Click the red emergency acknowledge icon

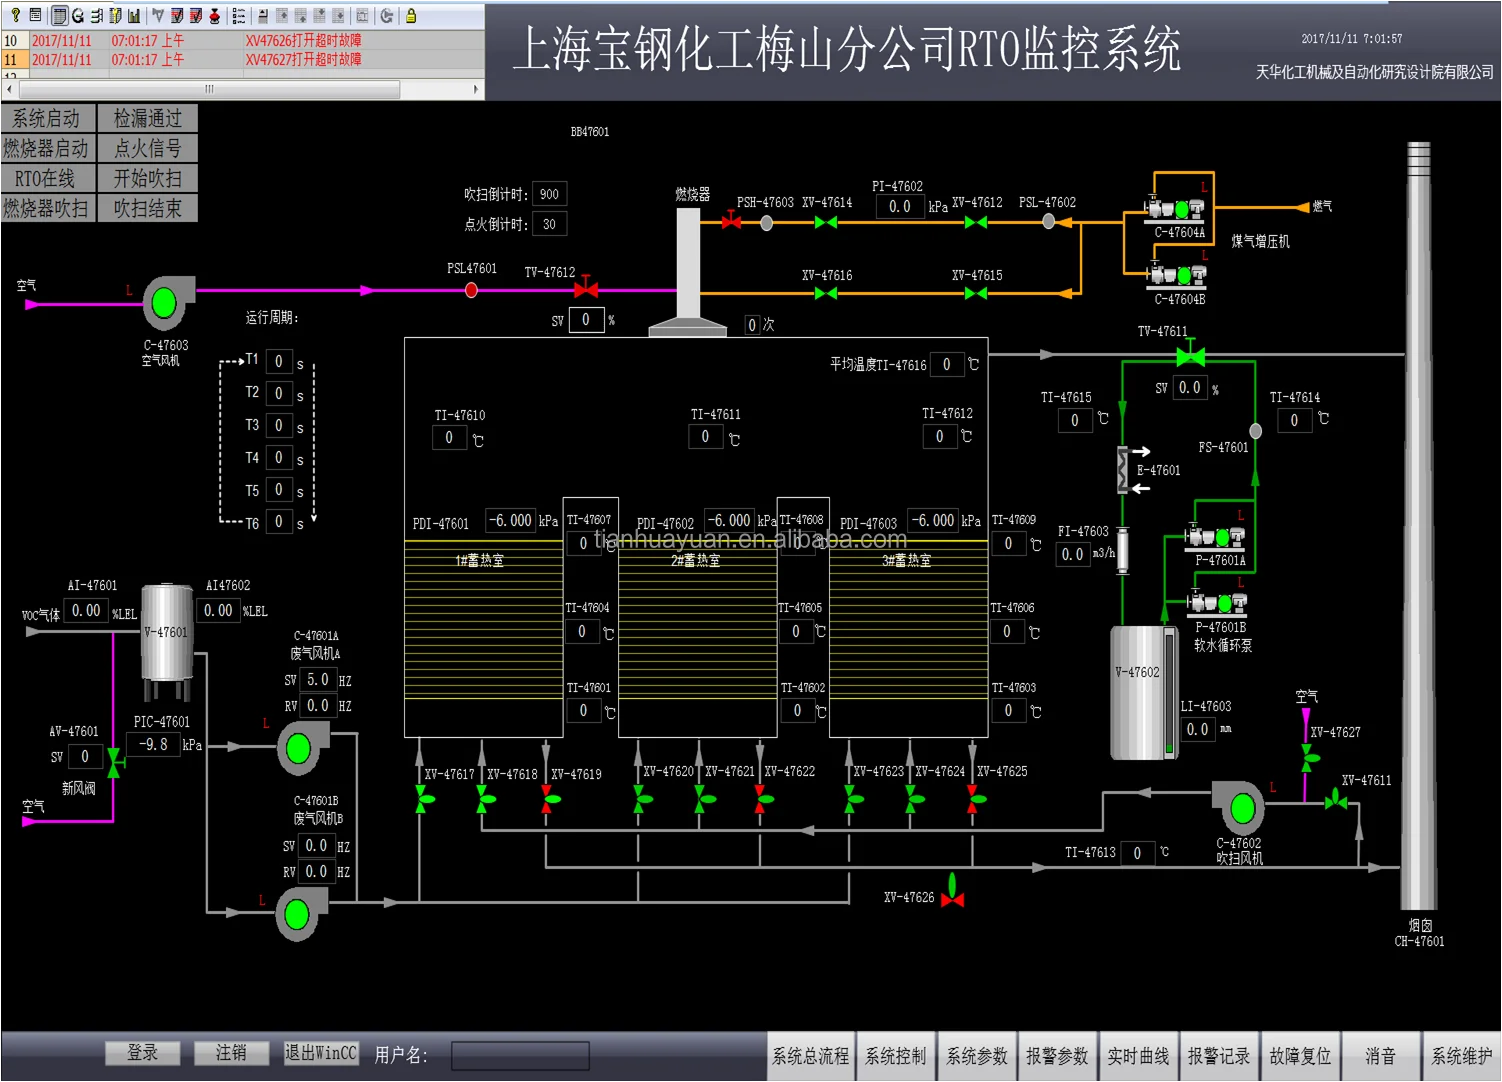point(214,15)
